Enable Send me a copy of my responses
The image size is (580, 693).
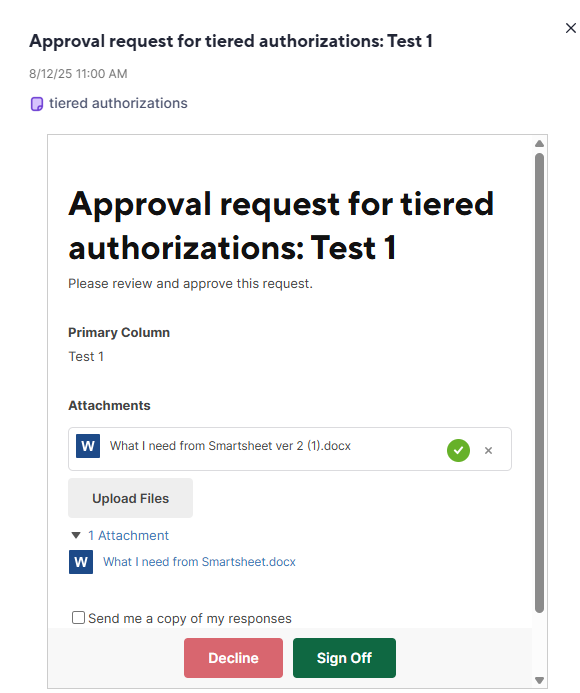[x=78, y=617]
